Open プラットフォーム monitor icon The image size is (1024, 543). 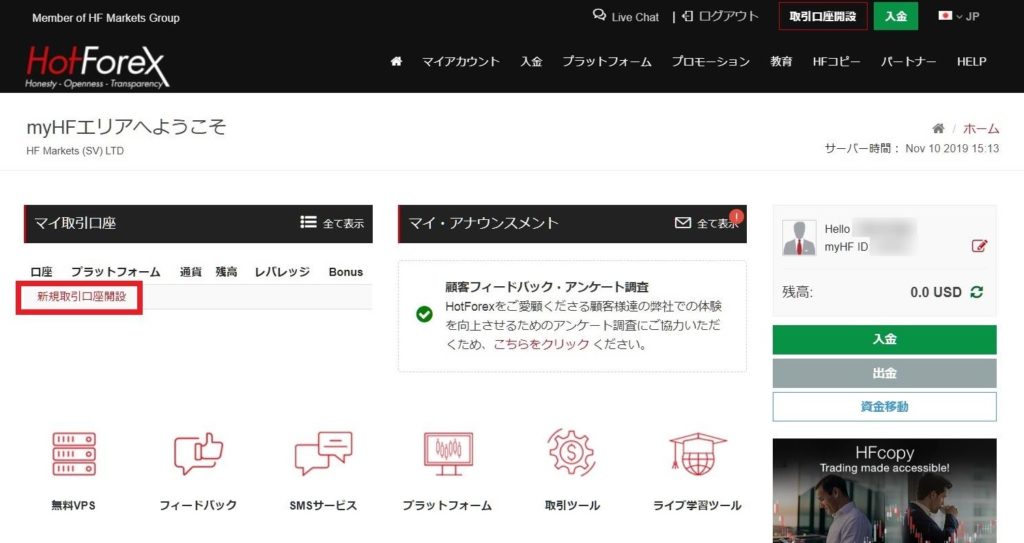(x=448, y=453)
